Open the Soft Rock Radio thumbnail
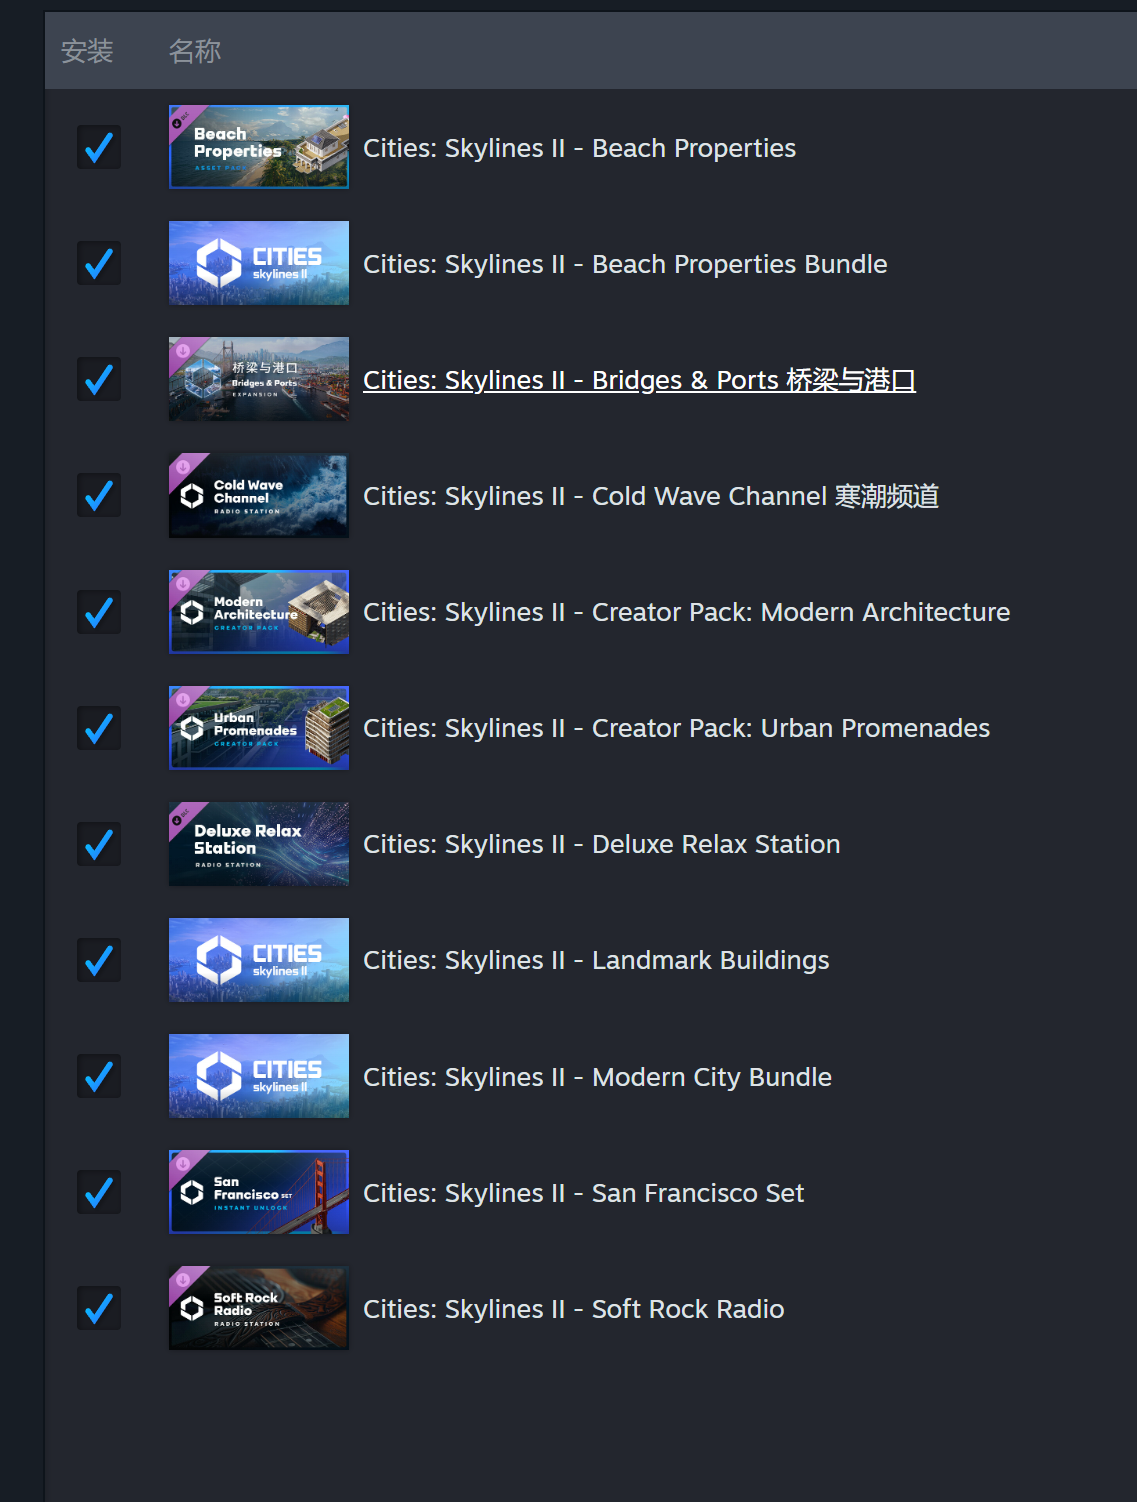This screenshot has height=1502, width=1137. [259, 1308]
